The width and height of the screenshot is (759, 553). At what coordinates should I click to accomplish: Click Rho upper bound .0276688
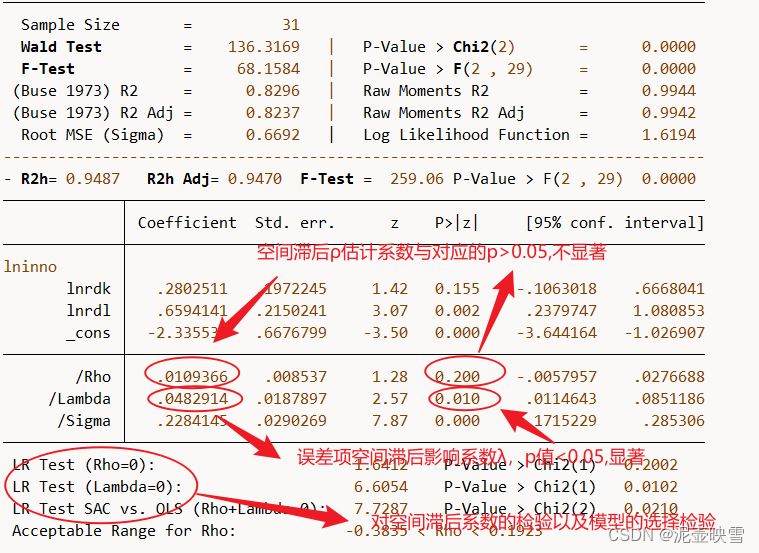pyautogui.click(x=669, y=377)
